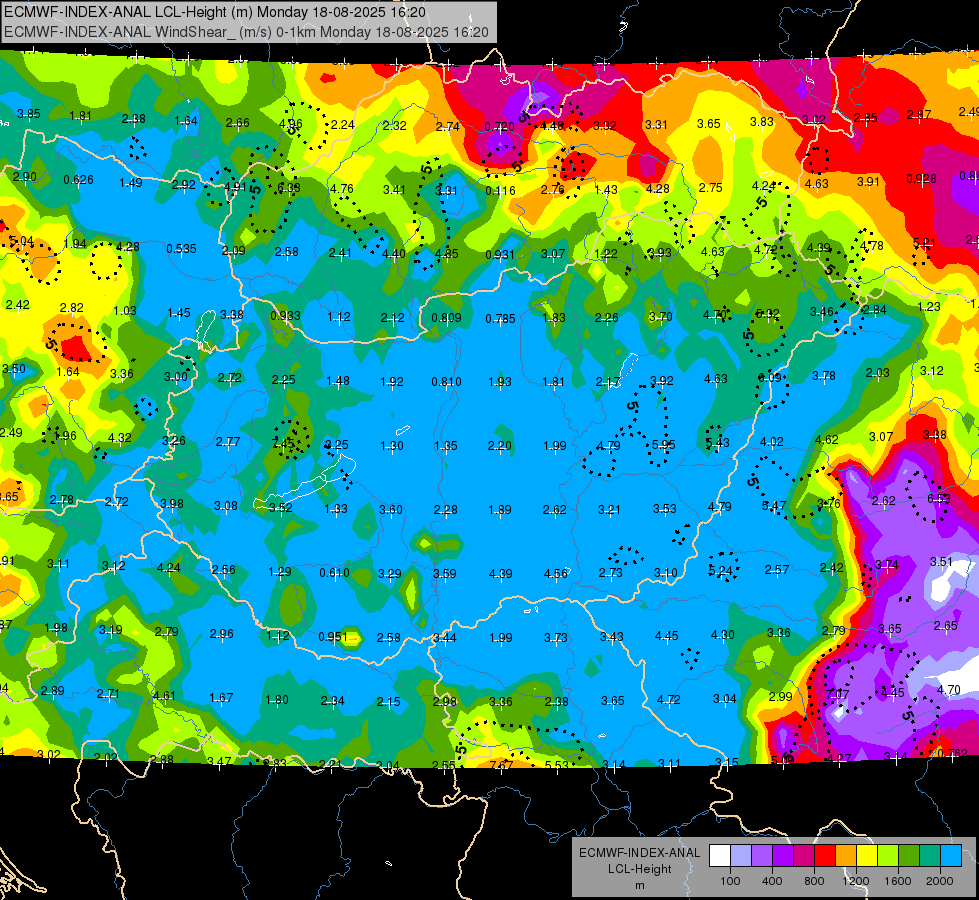
Task: Click the teal legend swatch
Action: point(930,855)
